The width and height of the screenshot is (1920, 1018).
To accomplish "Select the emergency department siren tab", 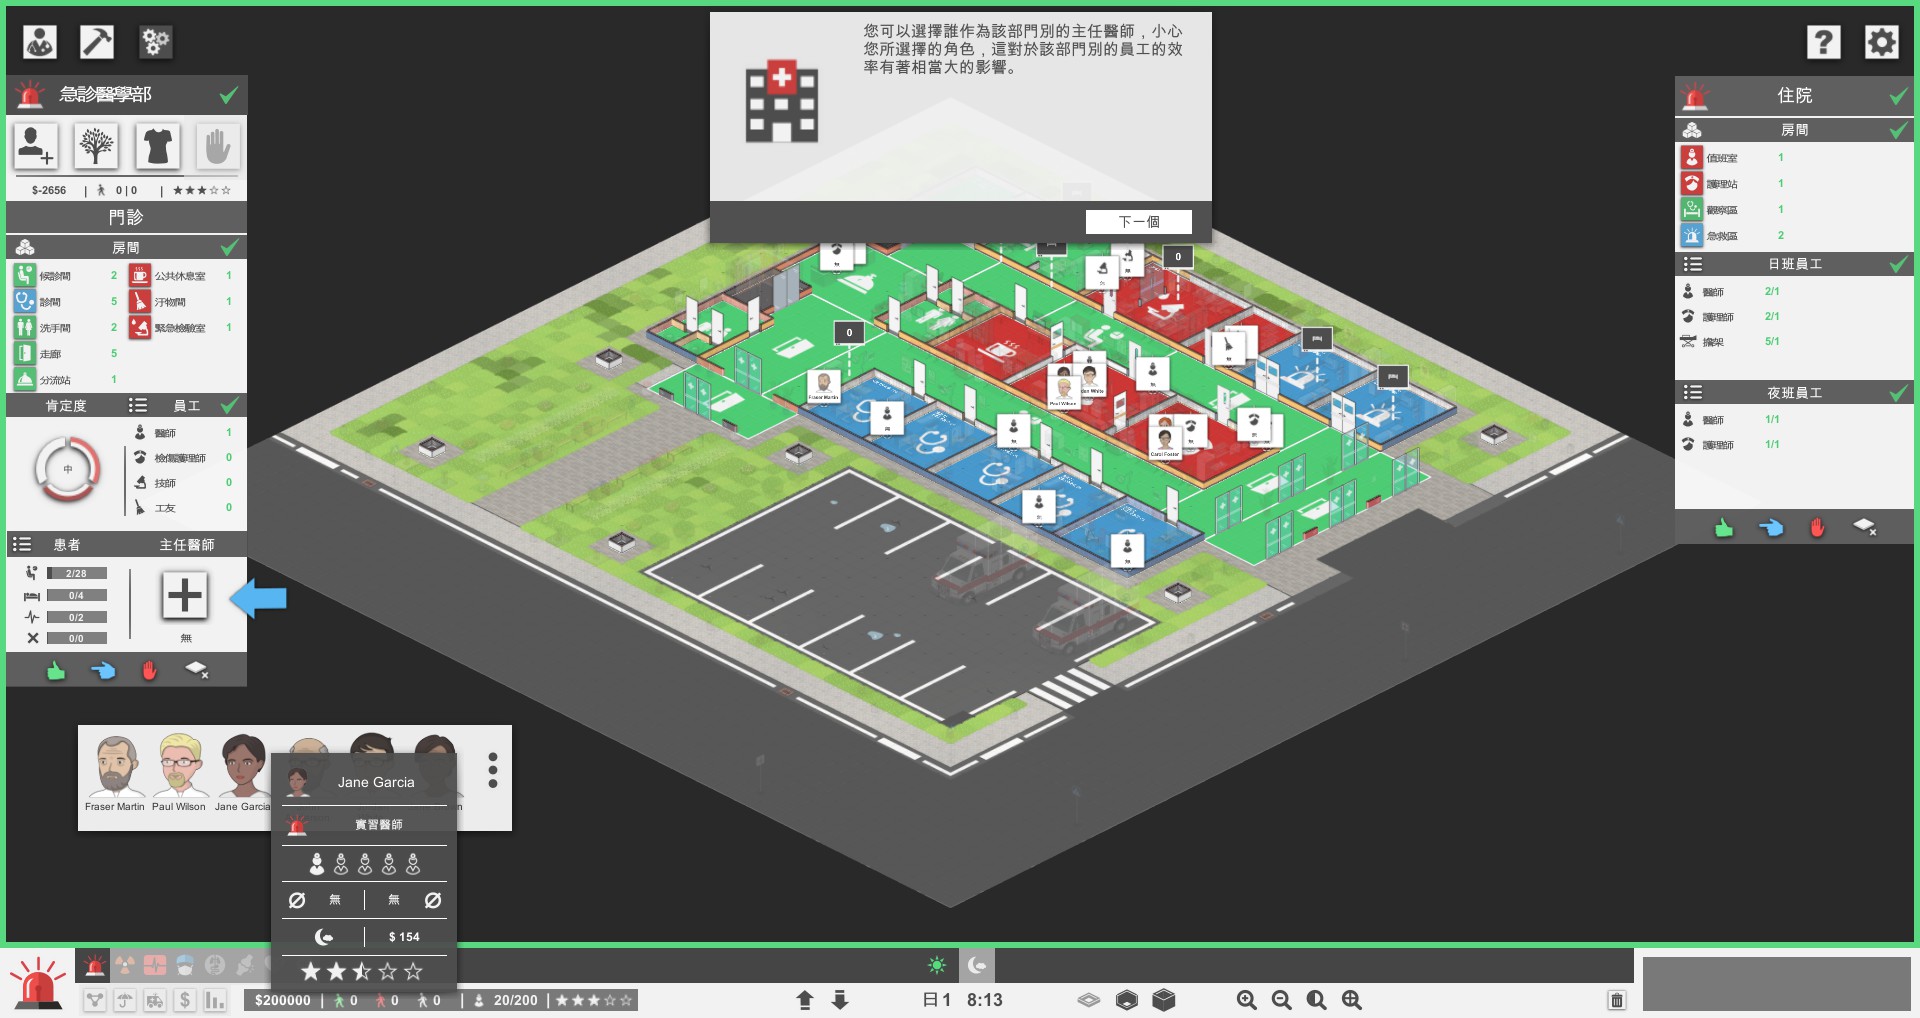I will [94, 965].
